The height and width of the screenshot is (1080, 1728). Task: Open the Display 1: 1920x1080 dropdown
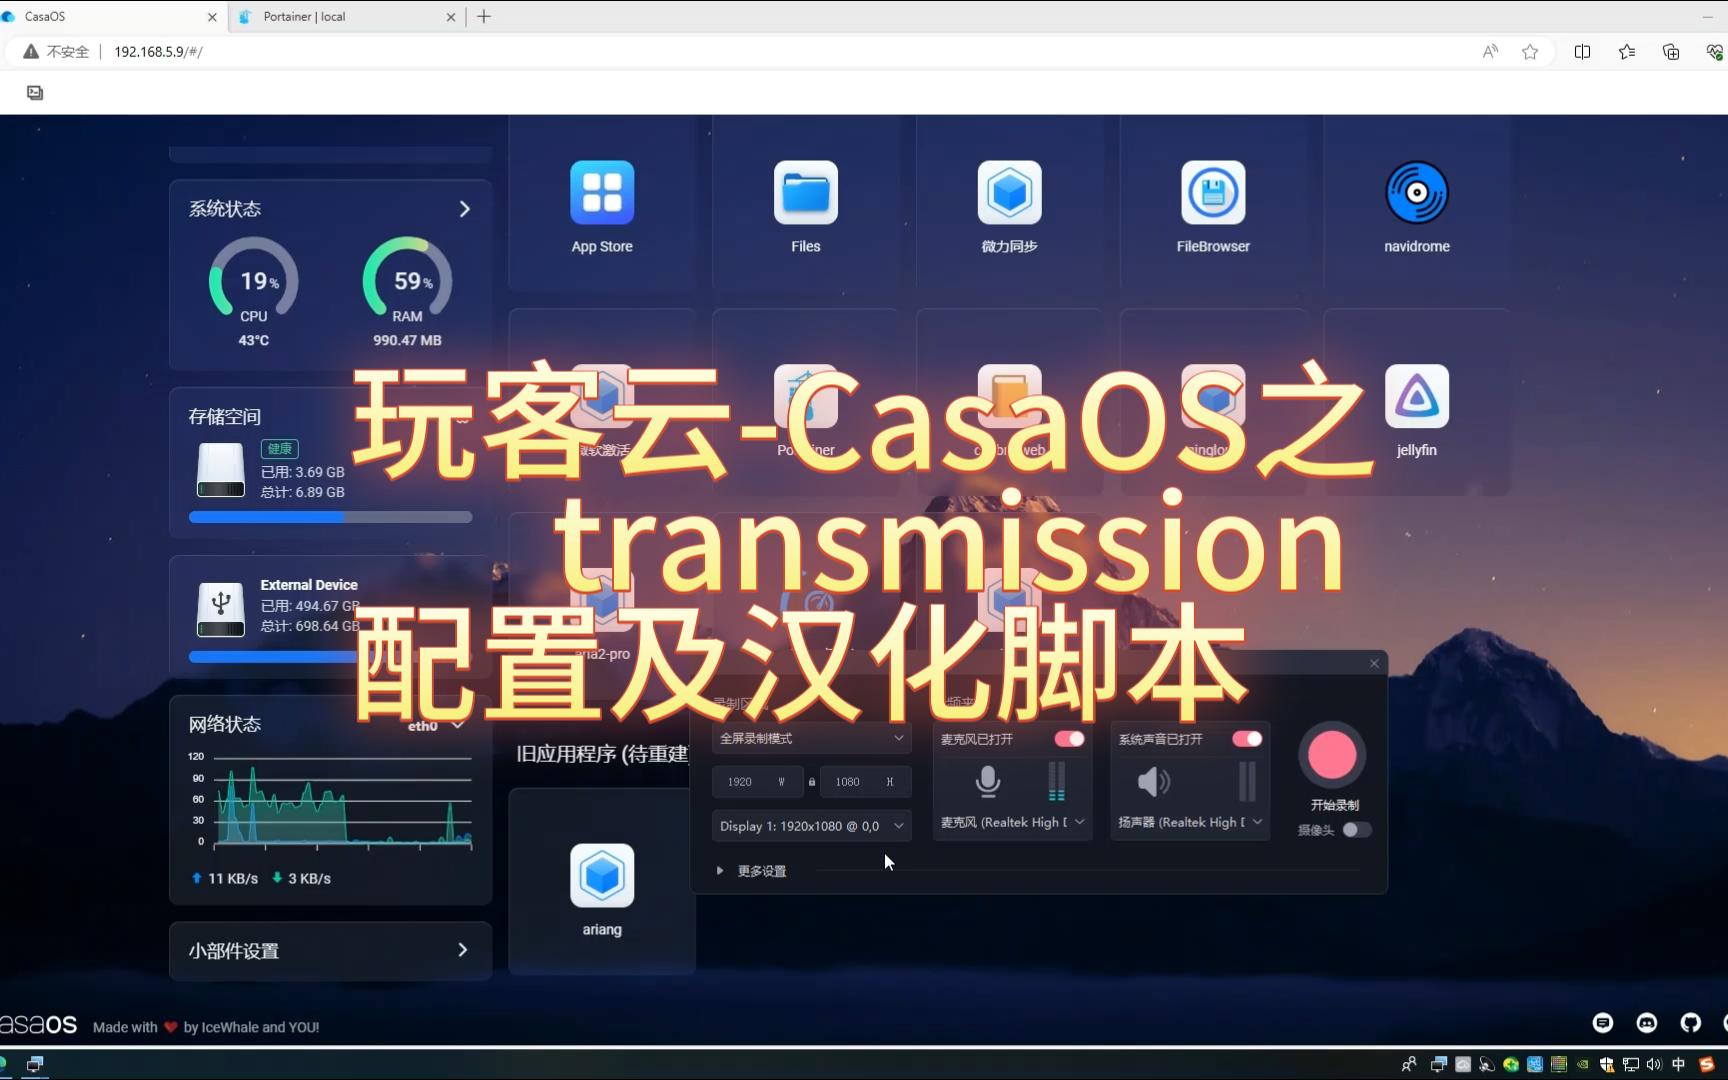[811, 826]
